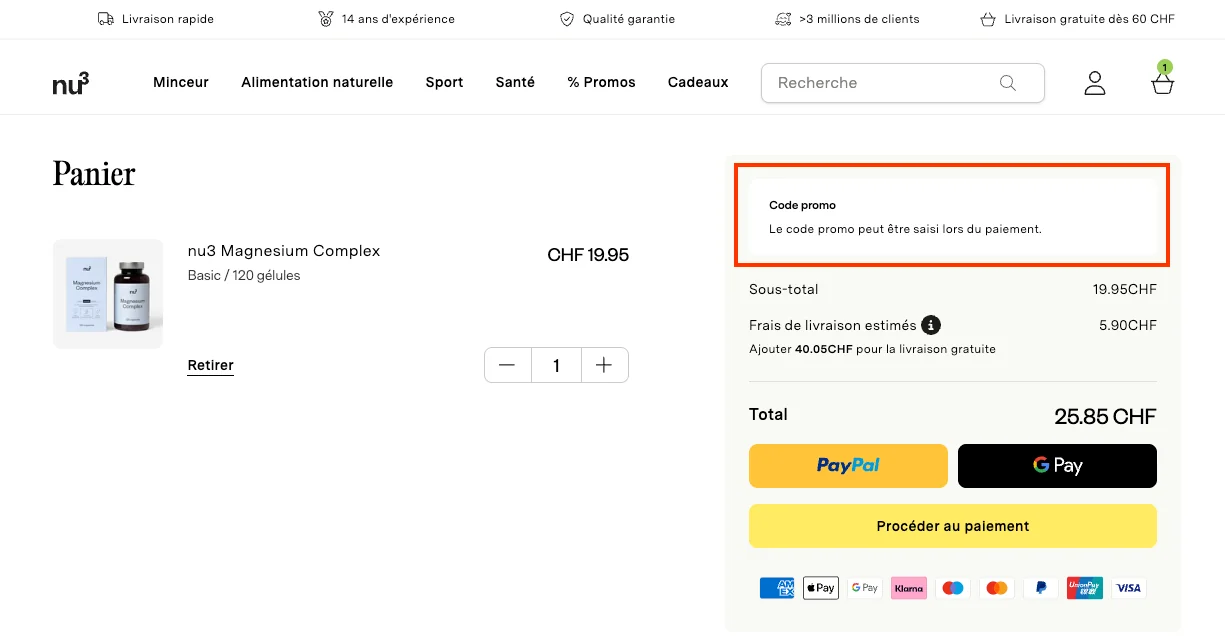Increase quantity with the plus stepper
This screenshot has width=1225, height=643.
point(604,365)
